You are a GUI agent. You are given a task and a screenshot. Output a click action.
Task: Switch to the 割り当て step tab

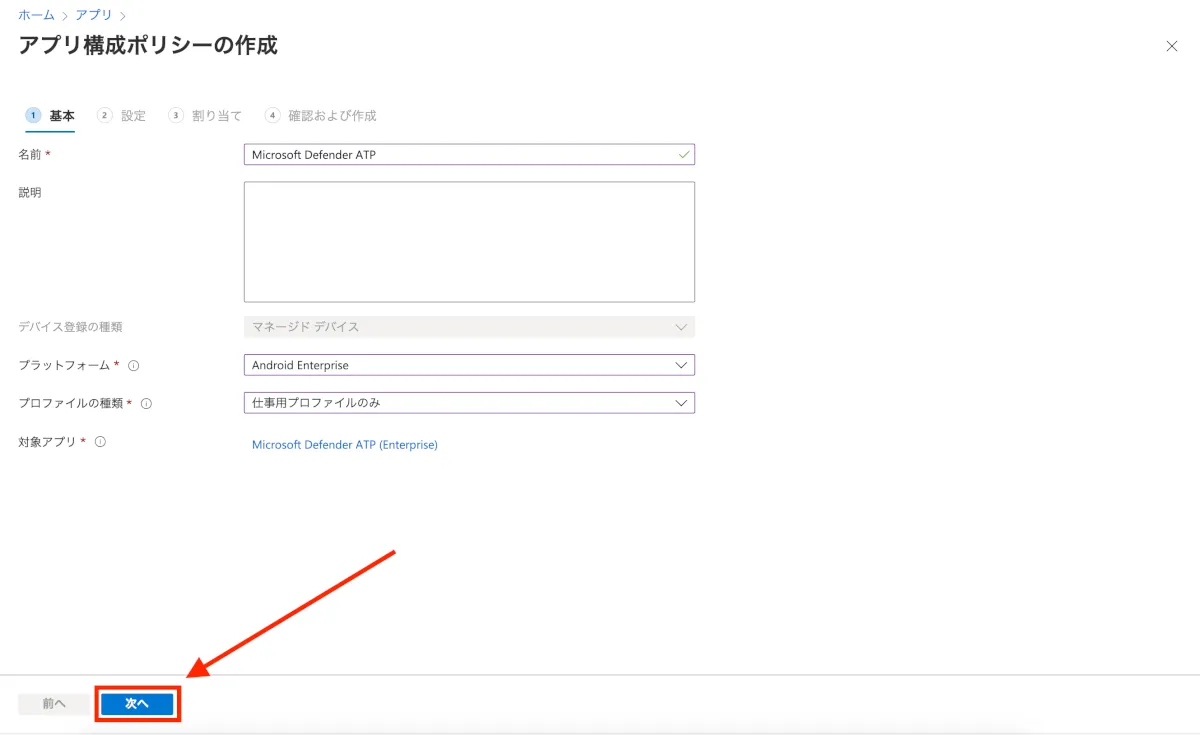click(x=206, y=116)
